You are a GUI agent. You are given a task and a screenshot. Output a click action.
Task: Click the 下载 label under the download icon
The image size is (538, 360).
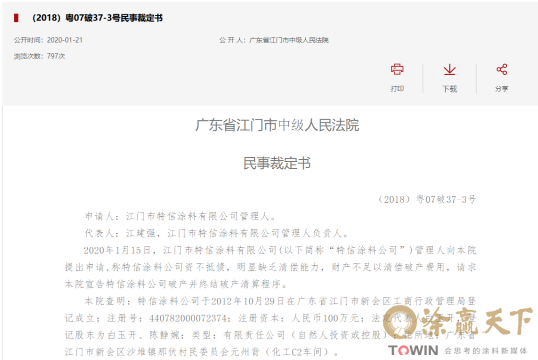coord(449,89)
